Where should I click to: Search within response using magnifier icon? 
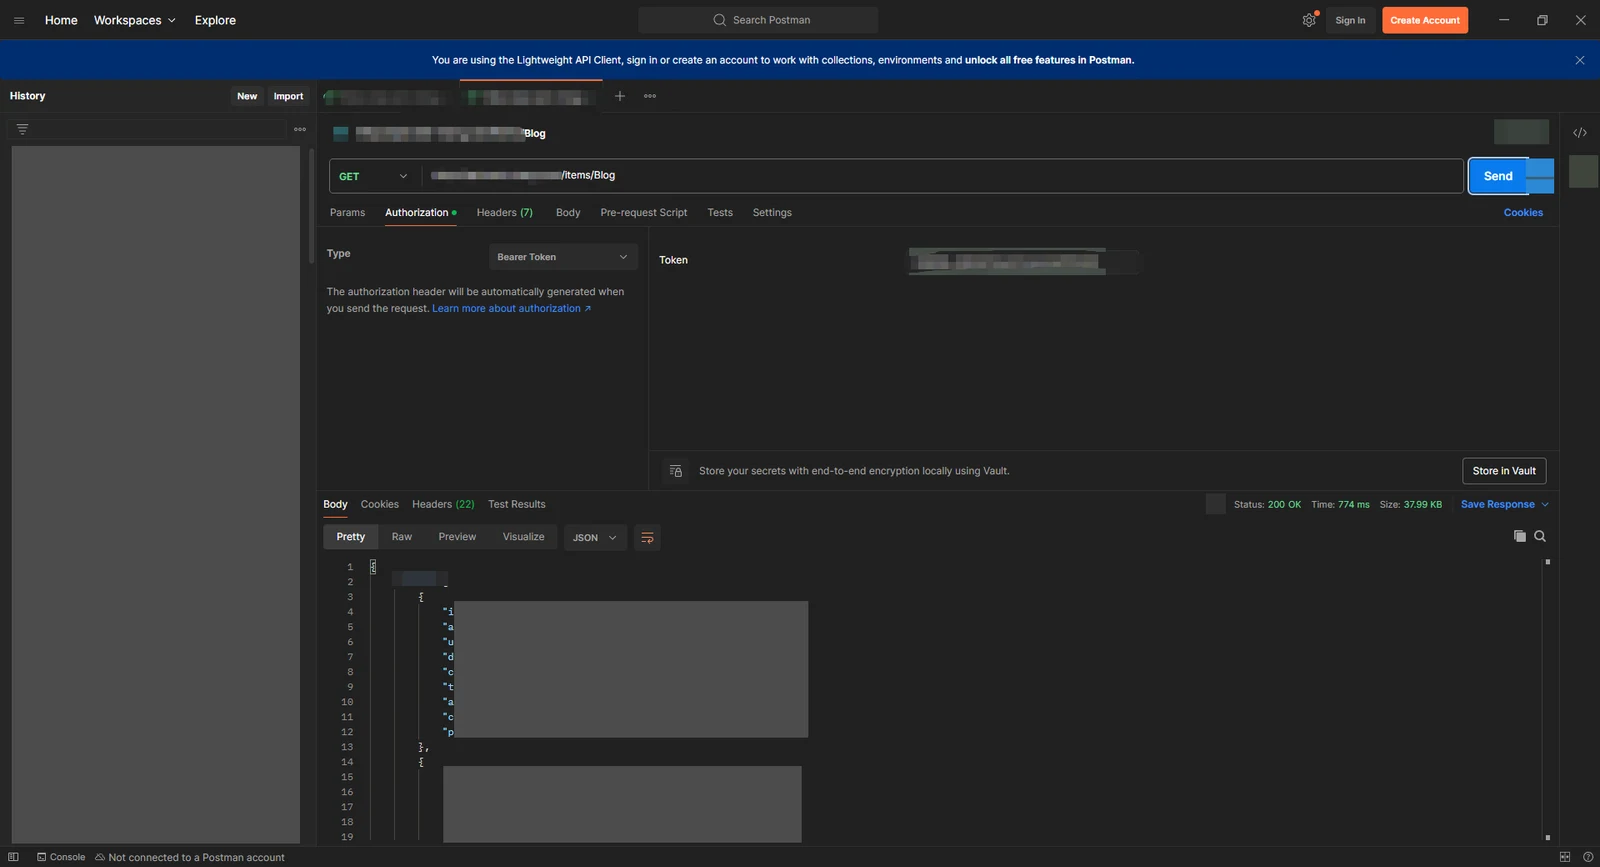(x=1540, y=536)
